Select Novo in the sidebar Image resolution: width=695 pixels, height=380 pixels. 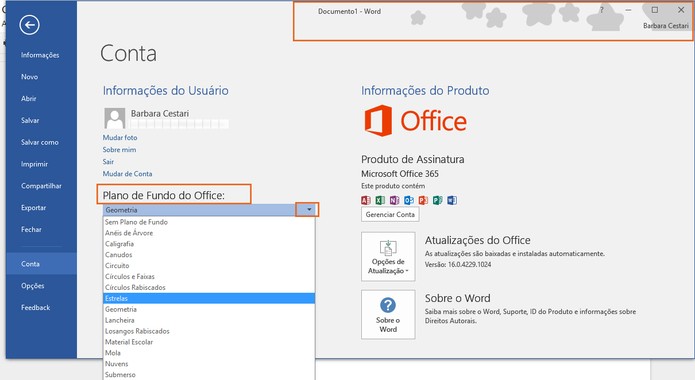click(41, 77)
